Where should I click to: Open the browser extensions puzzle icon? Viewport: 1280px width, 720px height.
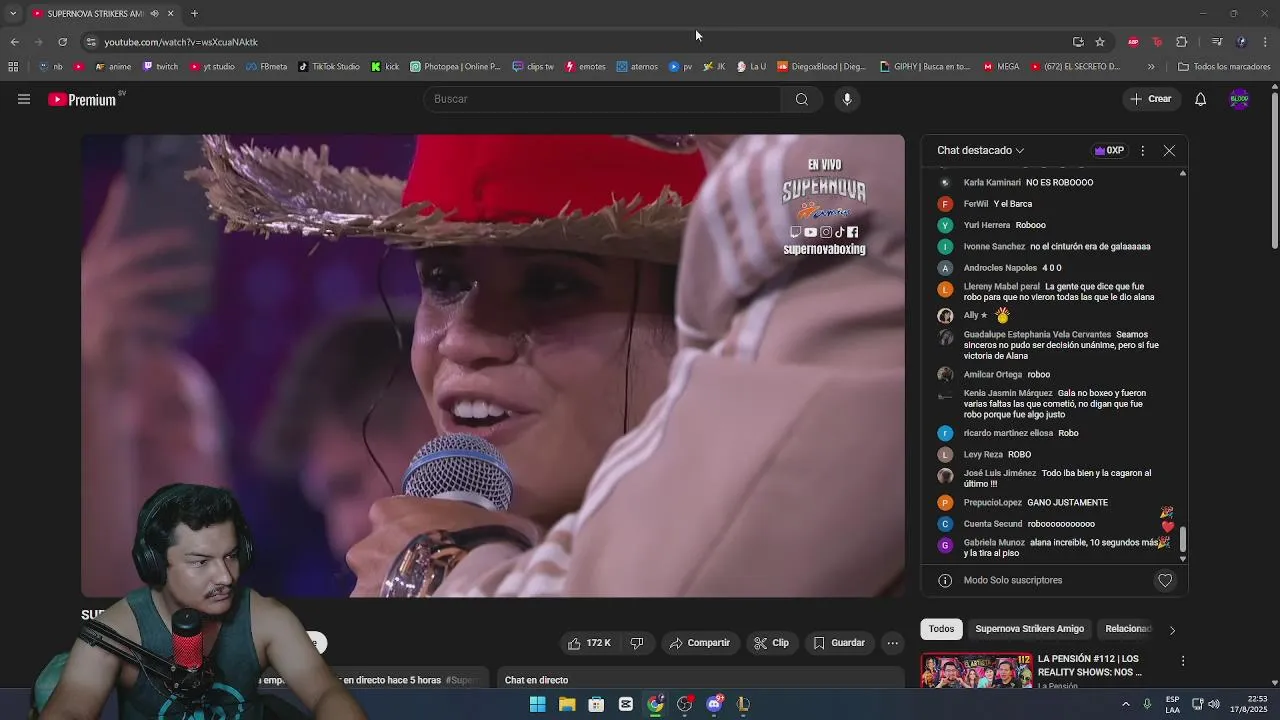tap(1181, 42)
